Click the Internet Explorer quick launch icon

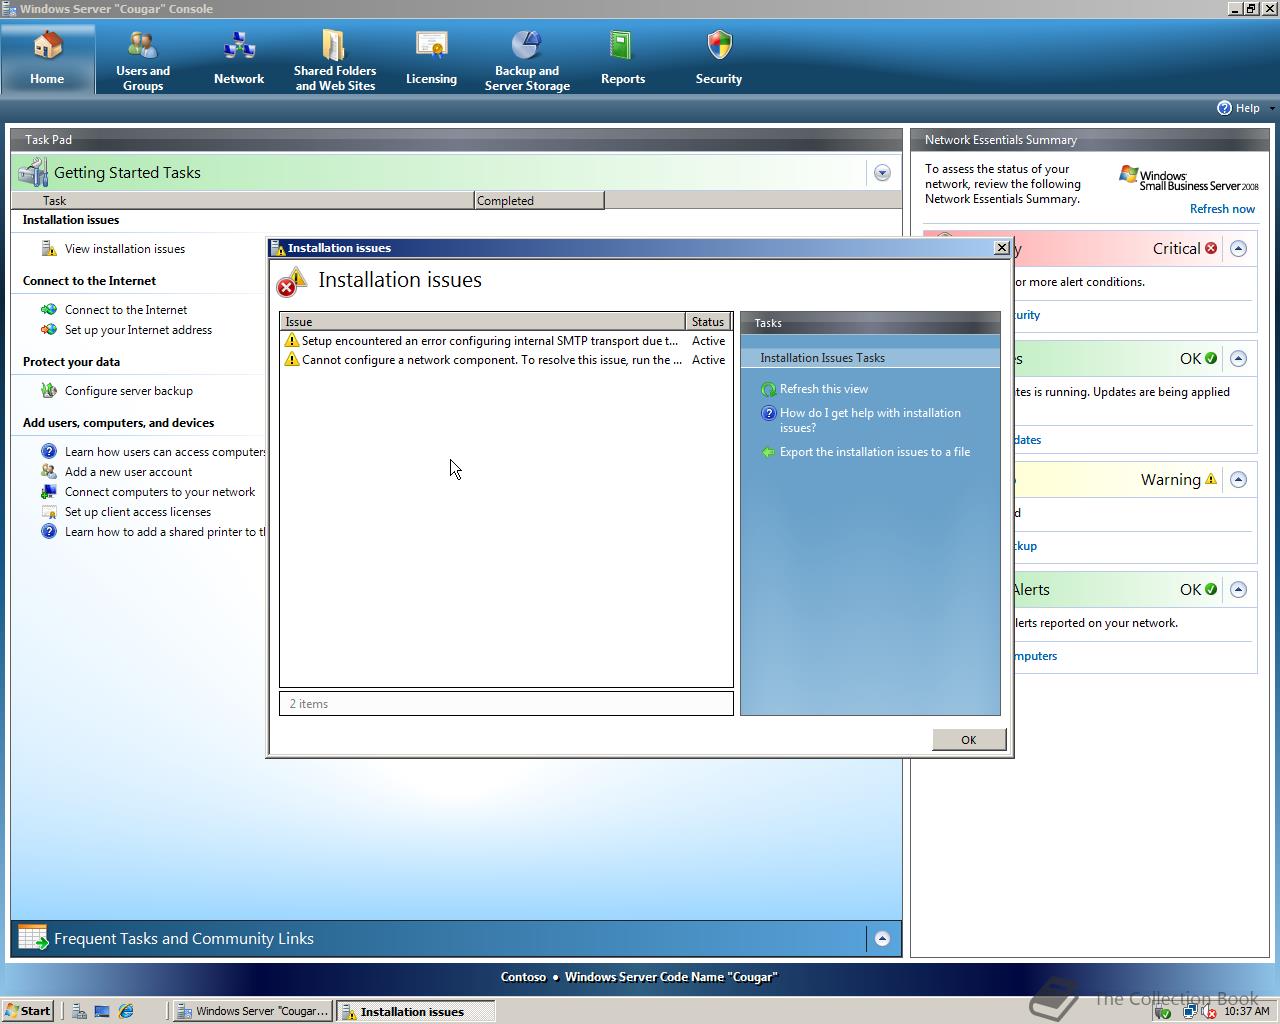pyautogui.click(x=126, y=1011)
